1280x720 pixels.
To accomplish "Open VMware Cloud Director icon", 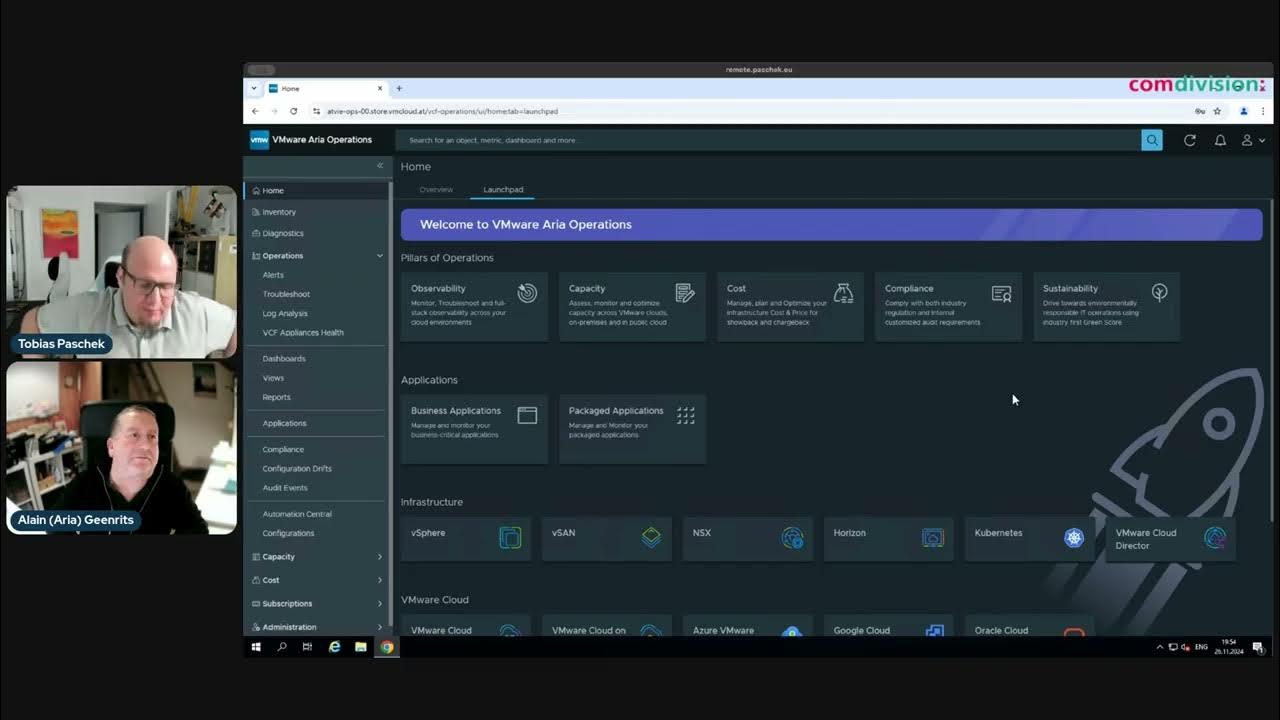I will tap(1215, 538).
